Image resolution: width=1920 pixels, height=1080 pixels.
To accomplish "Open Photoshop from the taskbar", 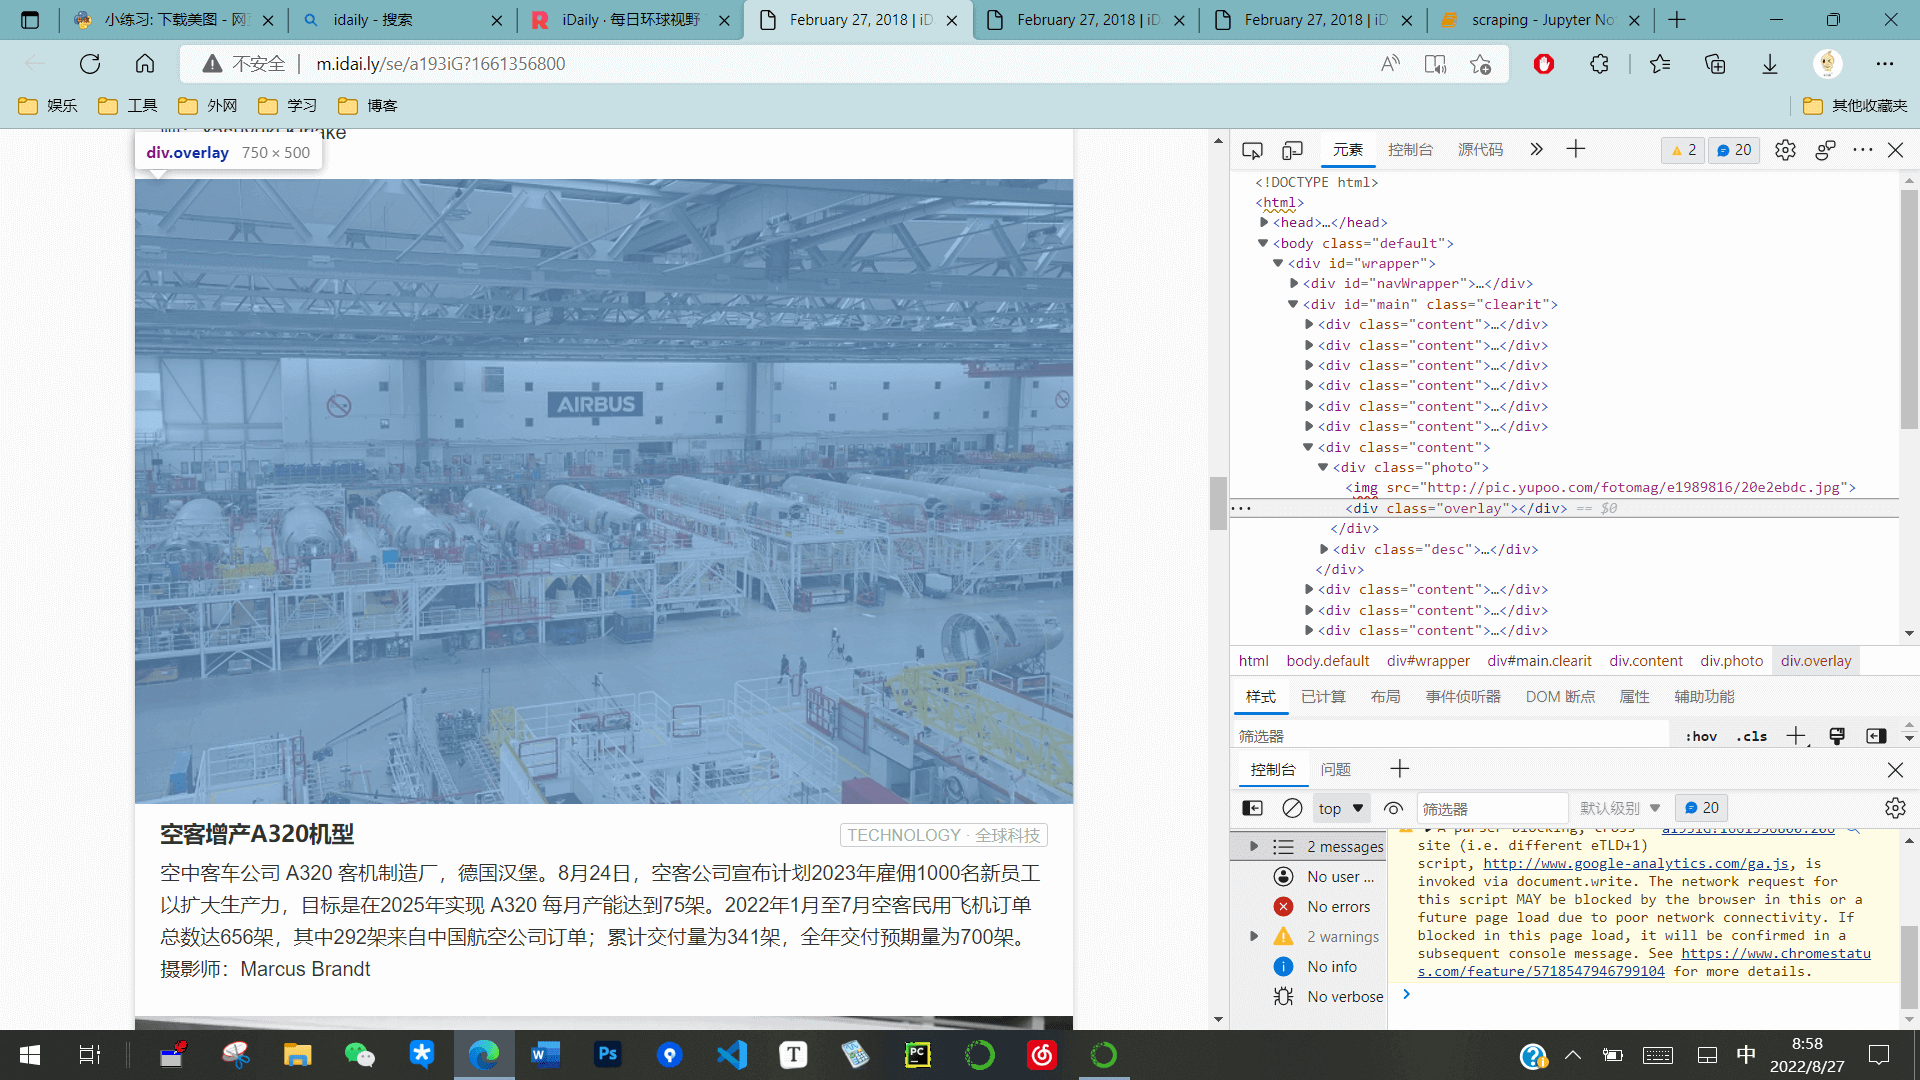I will 607,1054.
